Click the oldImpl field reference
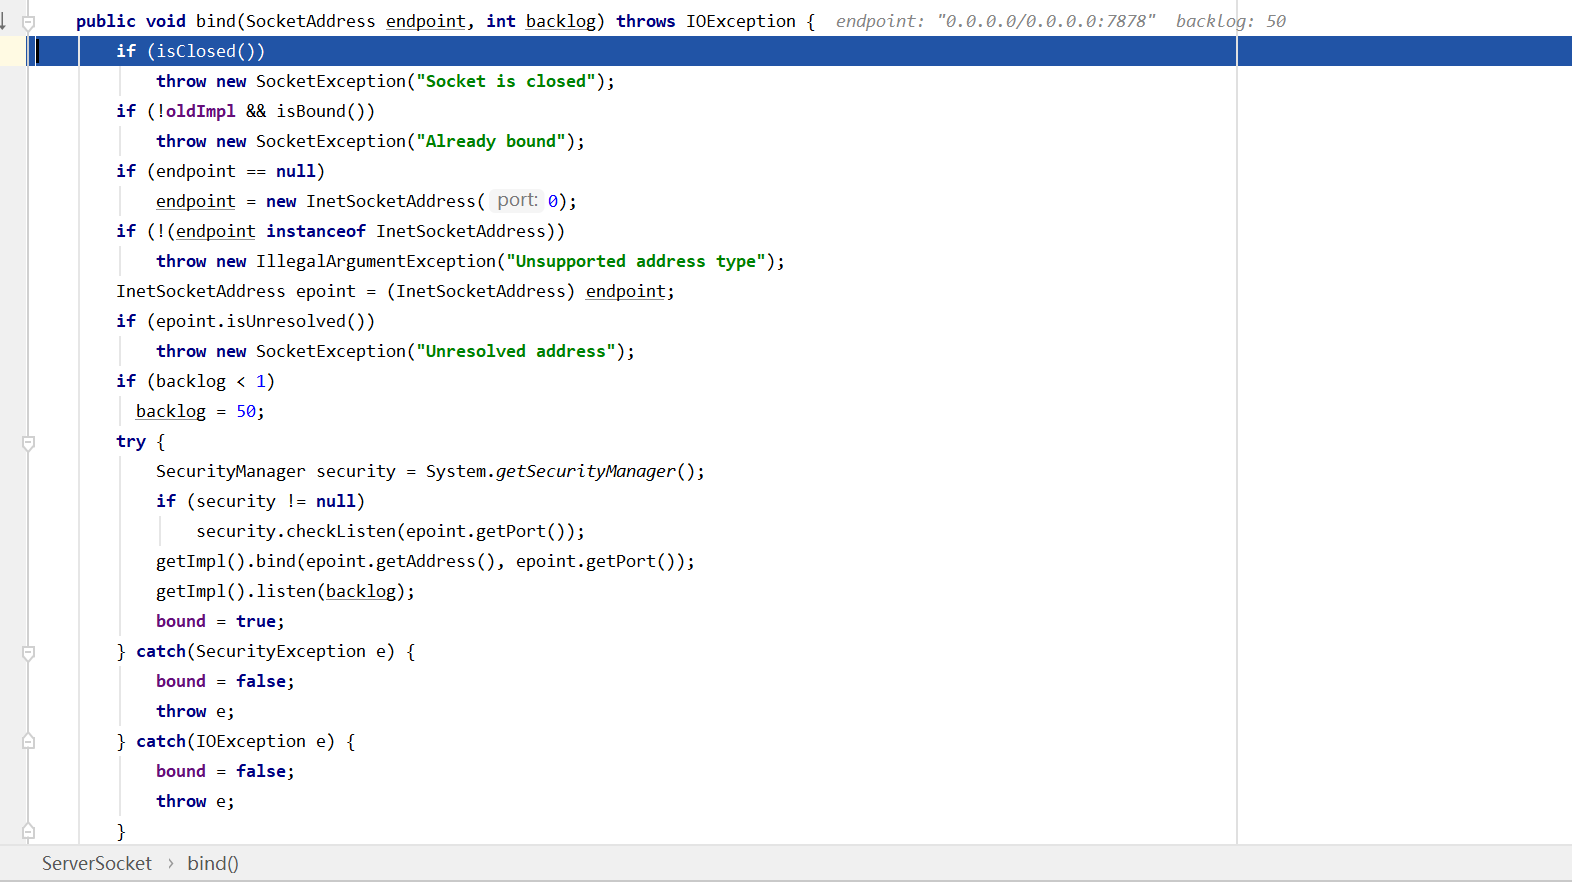Image resolution: width=1572 pixels, height=882 pixels. [201, 111]
